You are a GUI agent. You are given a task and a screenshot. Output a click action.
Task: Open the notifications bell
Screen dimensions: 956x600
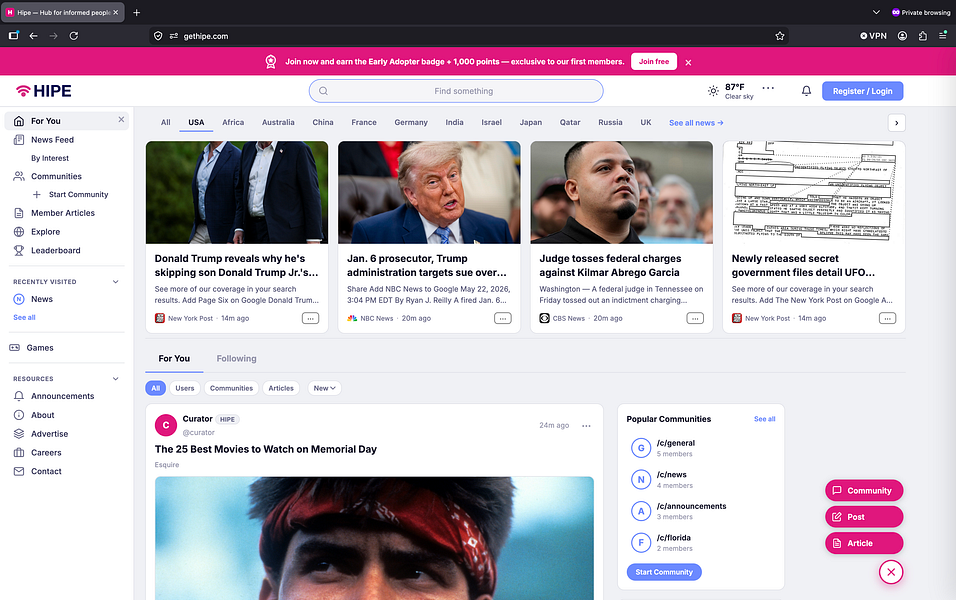click(x=806, y=91)
